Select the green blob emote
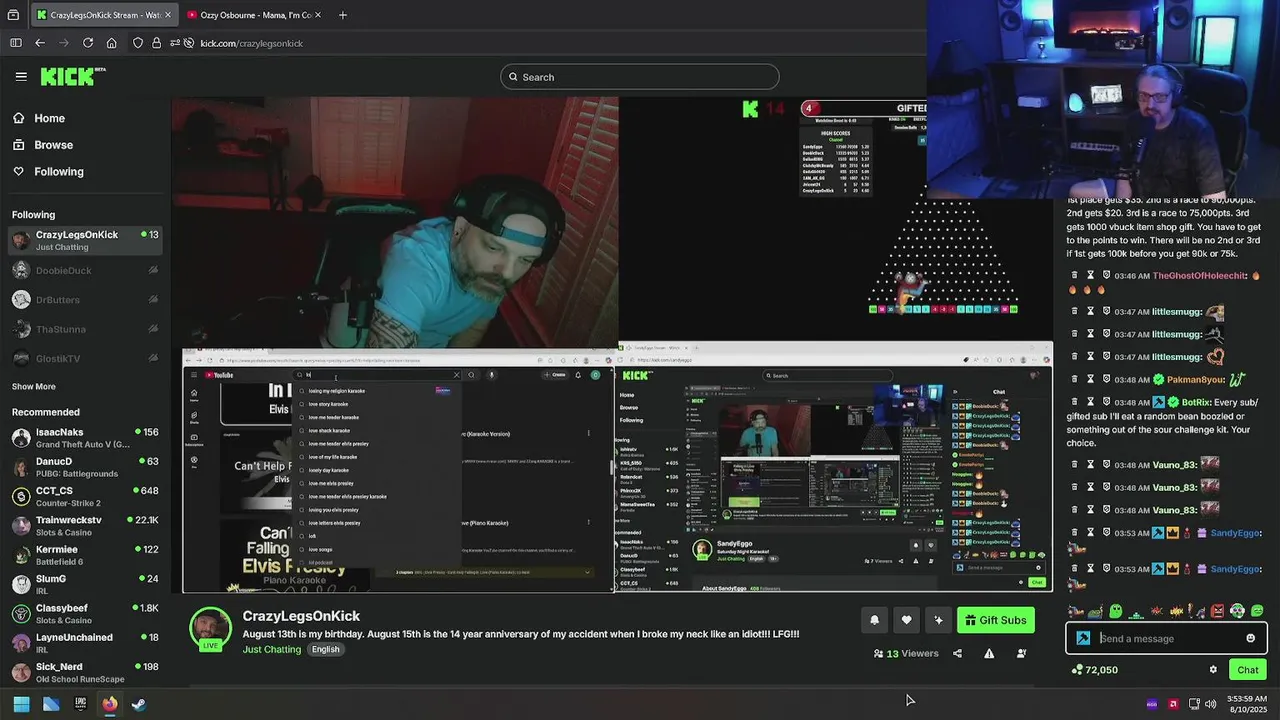This screenshot has width=1280, height=720. [1115, 611]
